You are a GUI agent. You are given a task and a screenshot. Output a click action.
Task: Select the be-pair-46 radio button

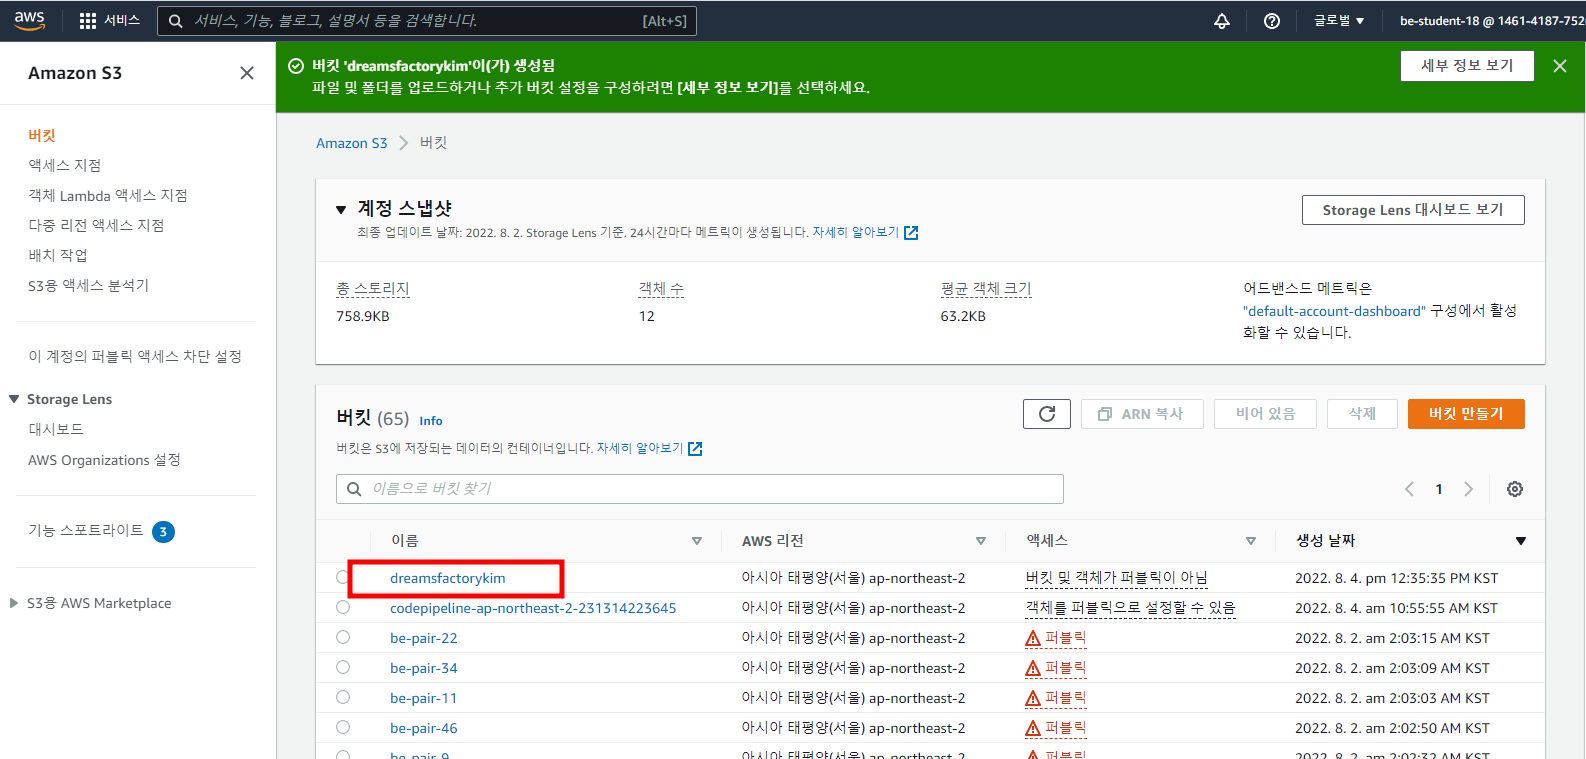click(343, 727)
